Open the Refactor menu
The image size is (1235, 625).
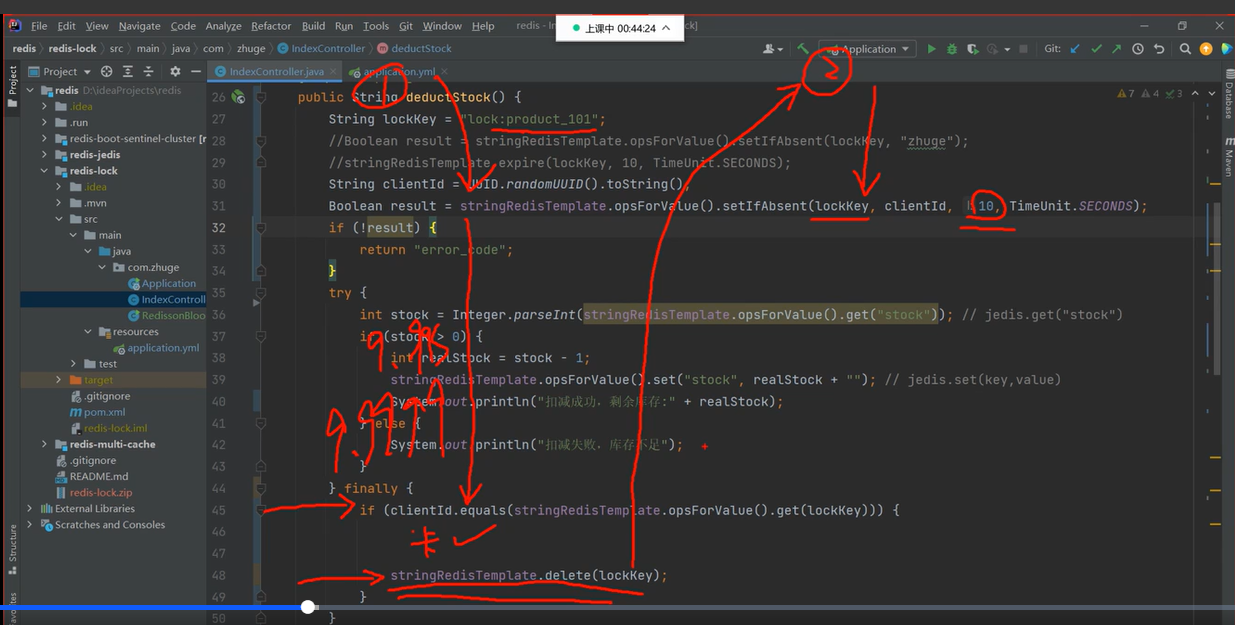click(x=271, y=26)
